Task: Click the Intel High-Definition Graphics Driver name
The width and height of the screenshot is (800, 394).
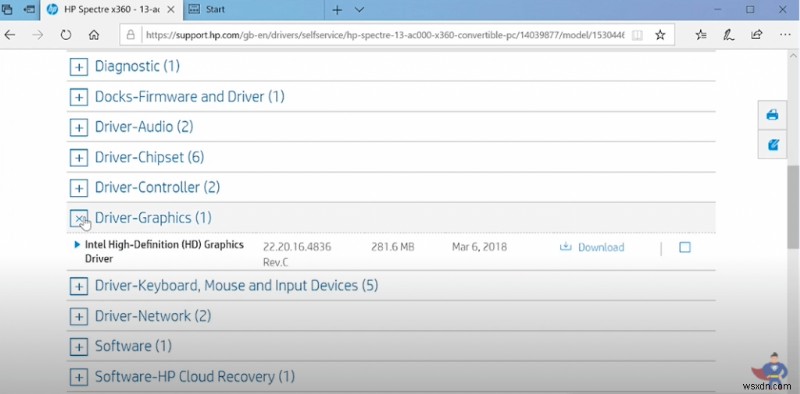Action: (x=164, y=252)
